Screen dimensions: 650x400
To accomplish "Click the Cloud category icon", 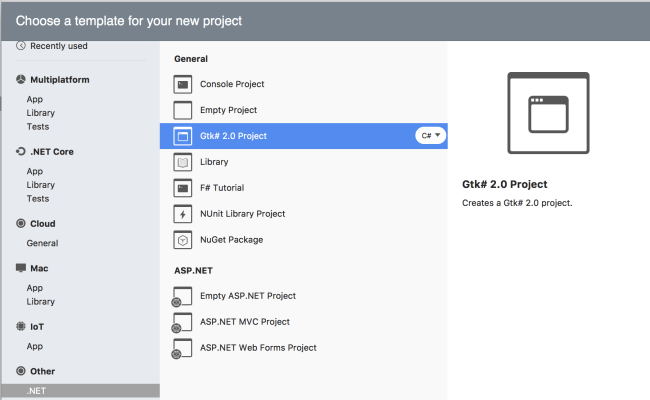I will (x=21, y=223).
